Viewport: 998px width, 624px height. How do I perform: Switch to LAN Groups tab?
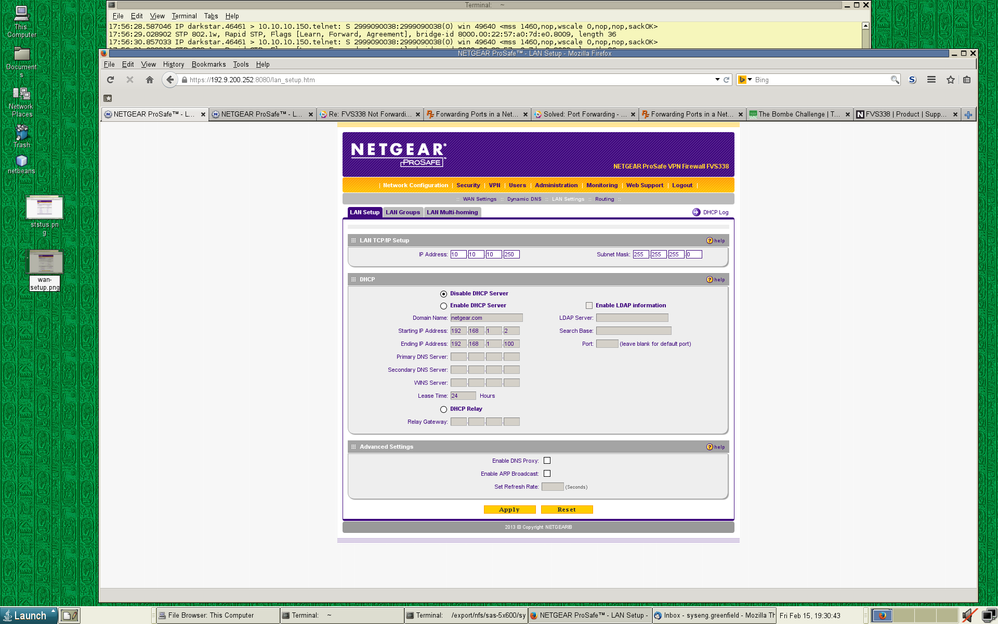click(x=403, y=212)
